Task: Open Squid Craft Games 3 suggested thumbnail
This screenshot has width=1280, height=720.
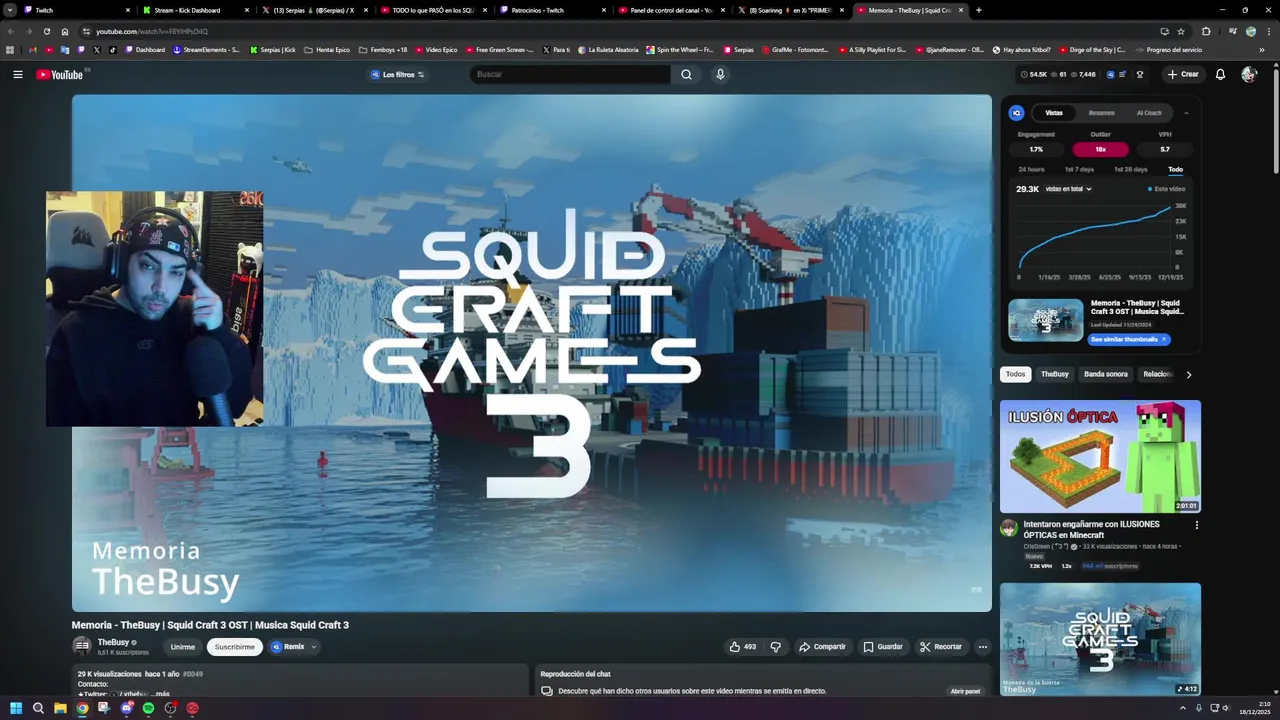Action: click(x=1100, y=639)
